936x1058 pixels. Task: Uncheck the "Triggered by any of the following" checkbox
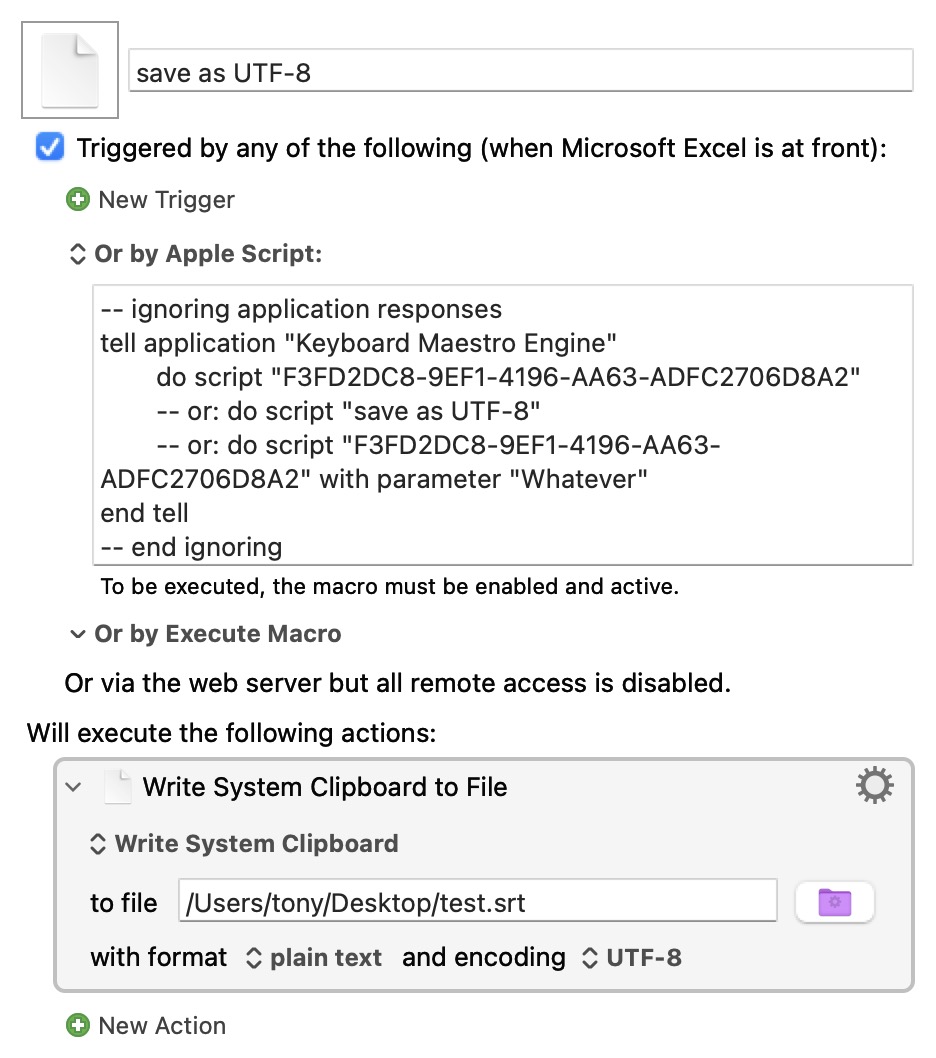point(49,148)
